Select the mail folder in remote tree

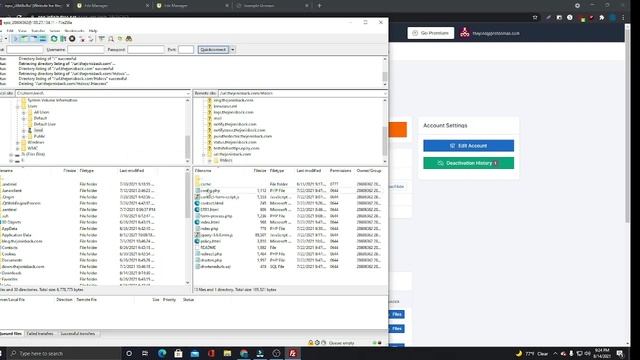pos(218,118)
